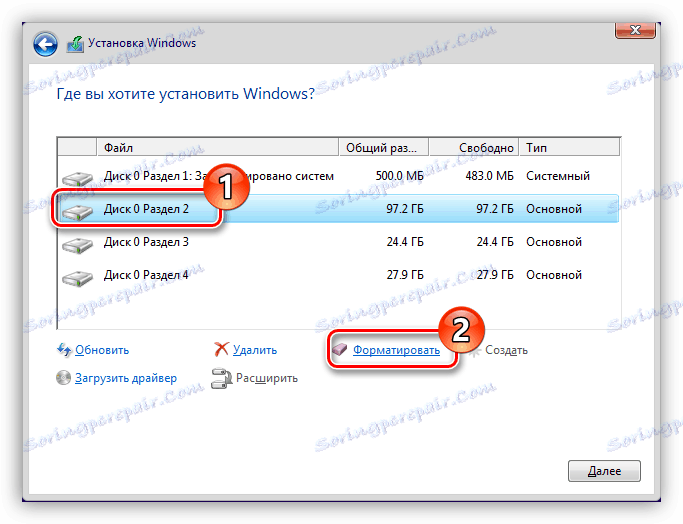Click the Windows Setup icon in title bar
The width and height of the screenshot is (683, 524).
click(75, 44)
